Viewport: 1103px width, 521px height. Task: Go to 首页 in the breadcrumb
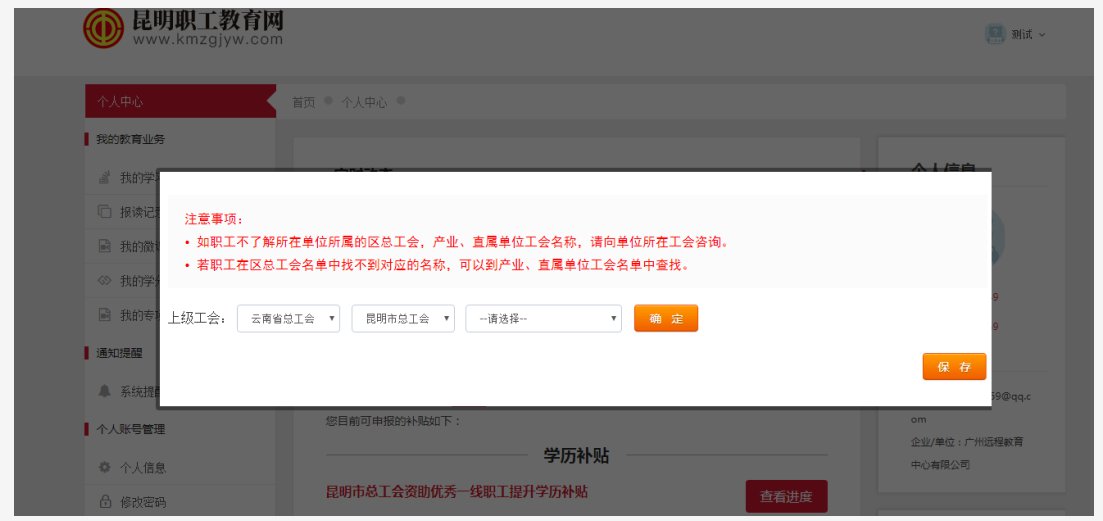click(x=303, y=102)
